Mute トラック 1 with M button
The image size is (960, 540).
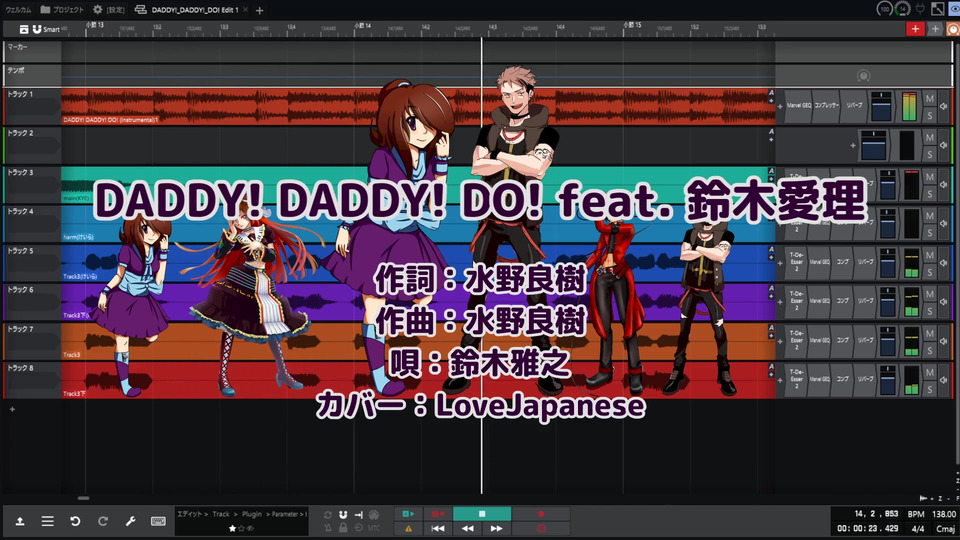[929, 99]
